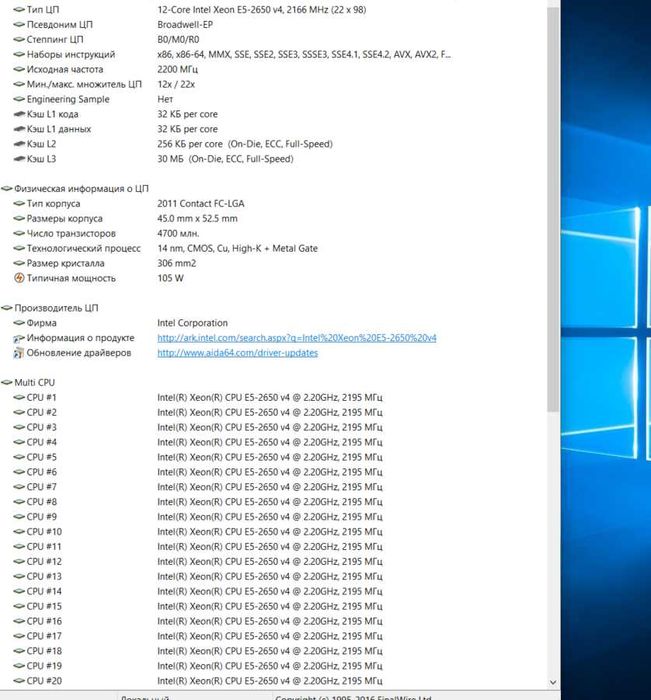Click the icon next to 'Псевдоним ЦП'
This screenshot has height=700, width=651.
pyautogui.click(x=19, y=25)
